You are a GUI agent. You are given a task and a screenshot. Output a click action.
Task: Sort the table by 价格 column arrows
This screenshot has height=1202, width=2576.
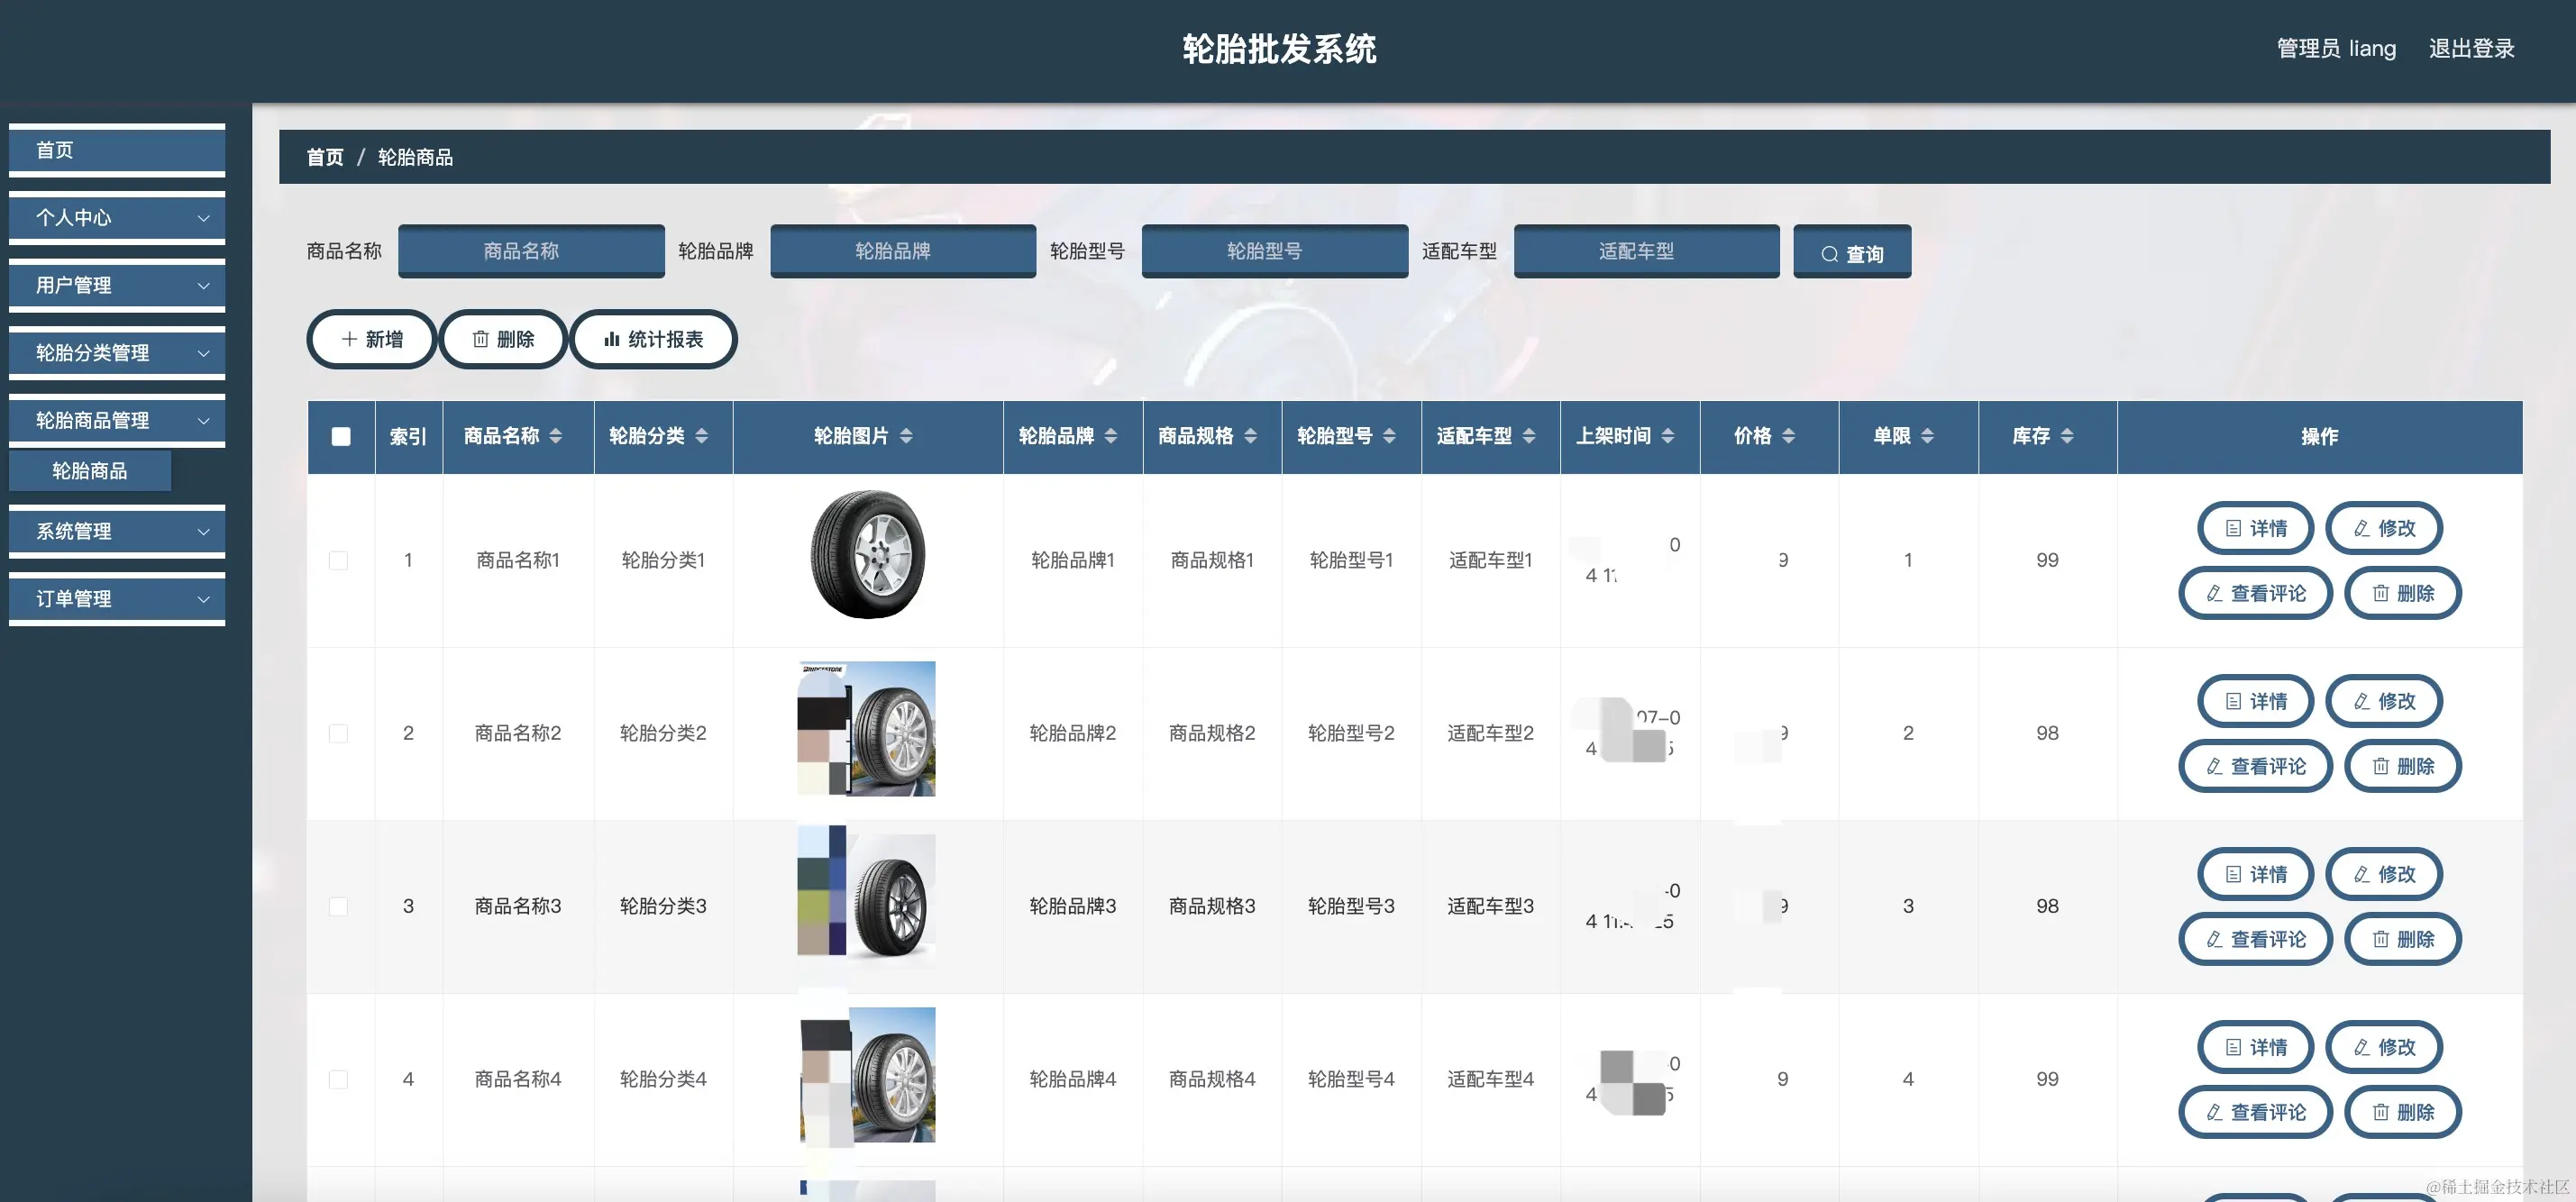tap(1788, 436)
